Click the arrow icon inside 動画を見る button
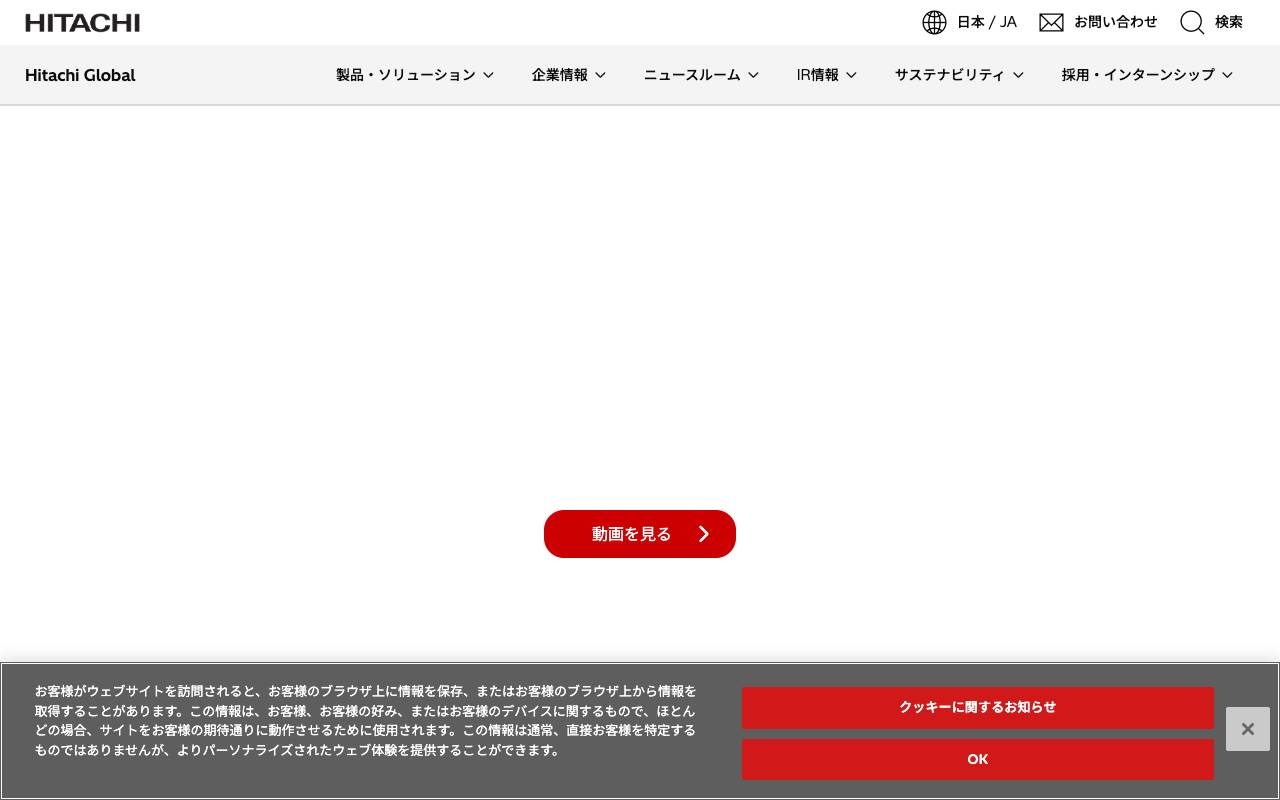This screenshot has width=1280, height=800. pyautogui.click(x=703, y=534)
